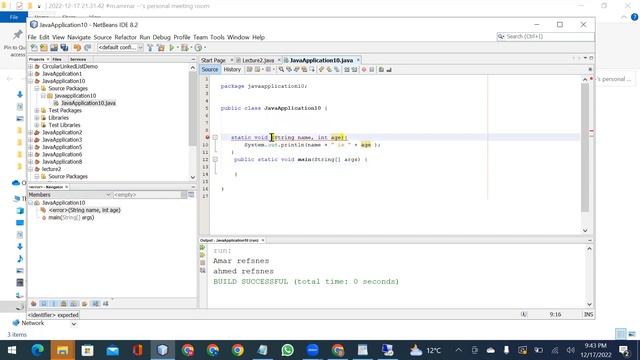Image resolution: width=640 pixels, height=360 pixels.
Task: Select the <error>(String name, int age) member
Action: (84, 210)
